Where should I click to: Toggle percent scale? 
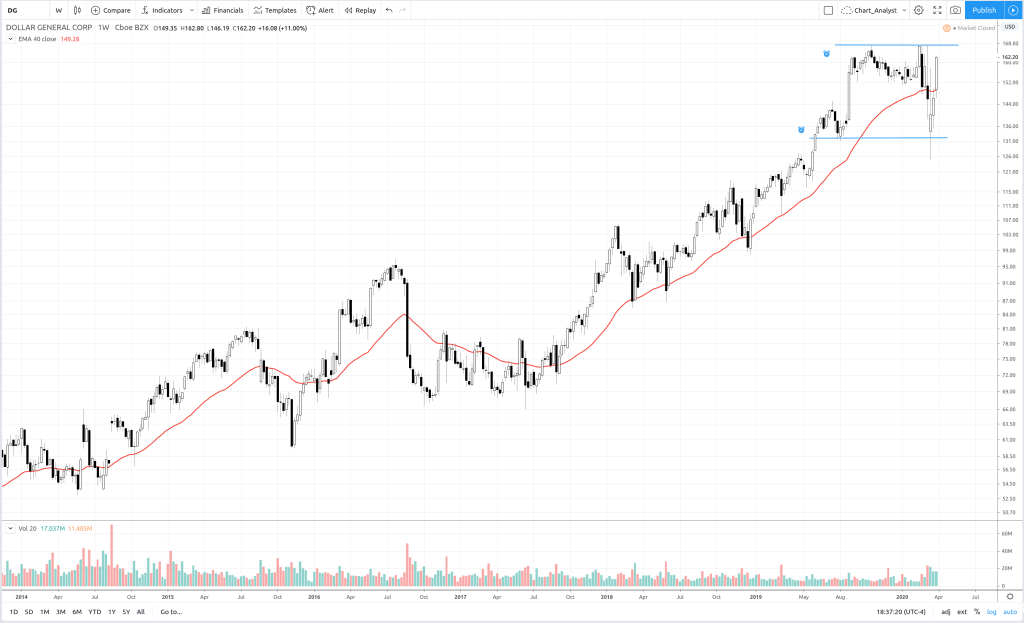tap(977, 611)
